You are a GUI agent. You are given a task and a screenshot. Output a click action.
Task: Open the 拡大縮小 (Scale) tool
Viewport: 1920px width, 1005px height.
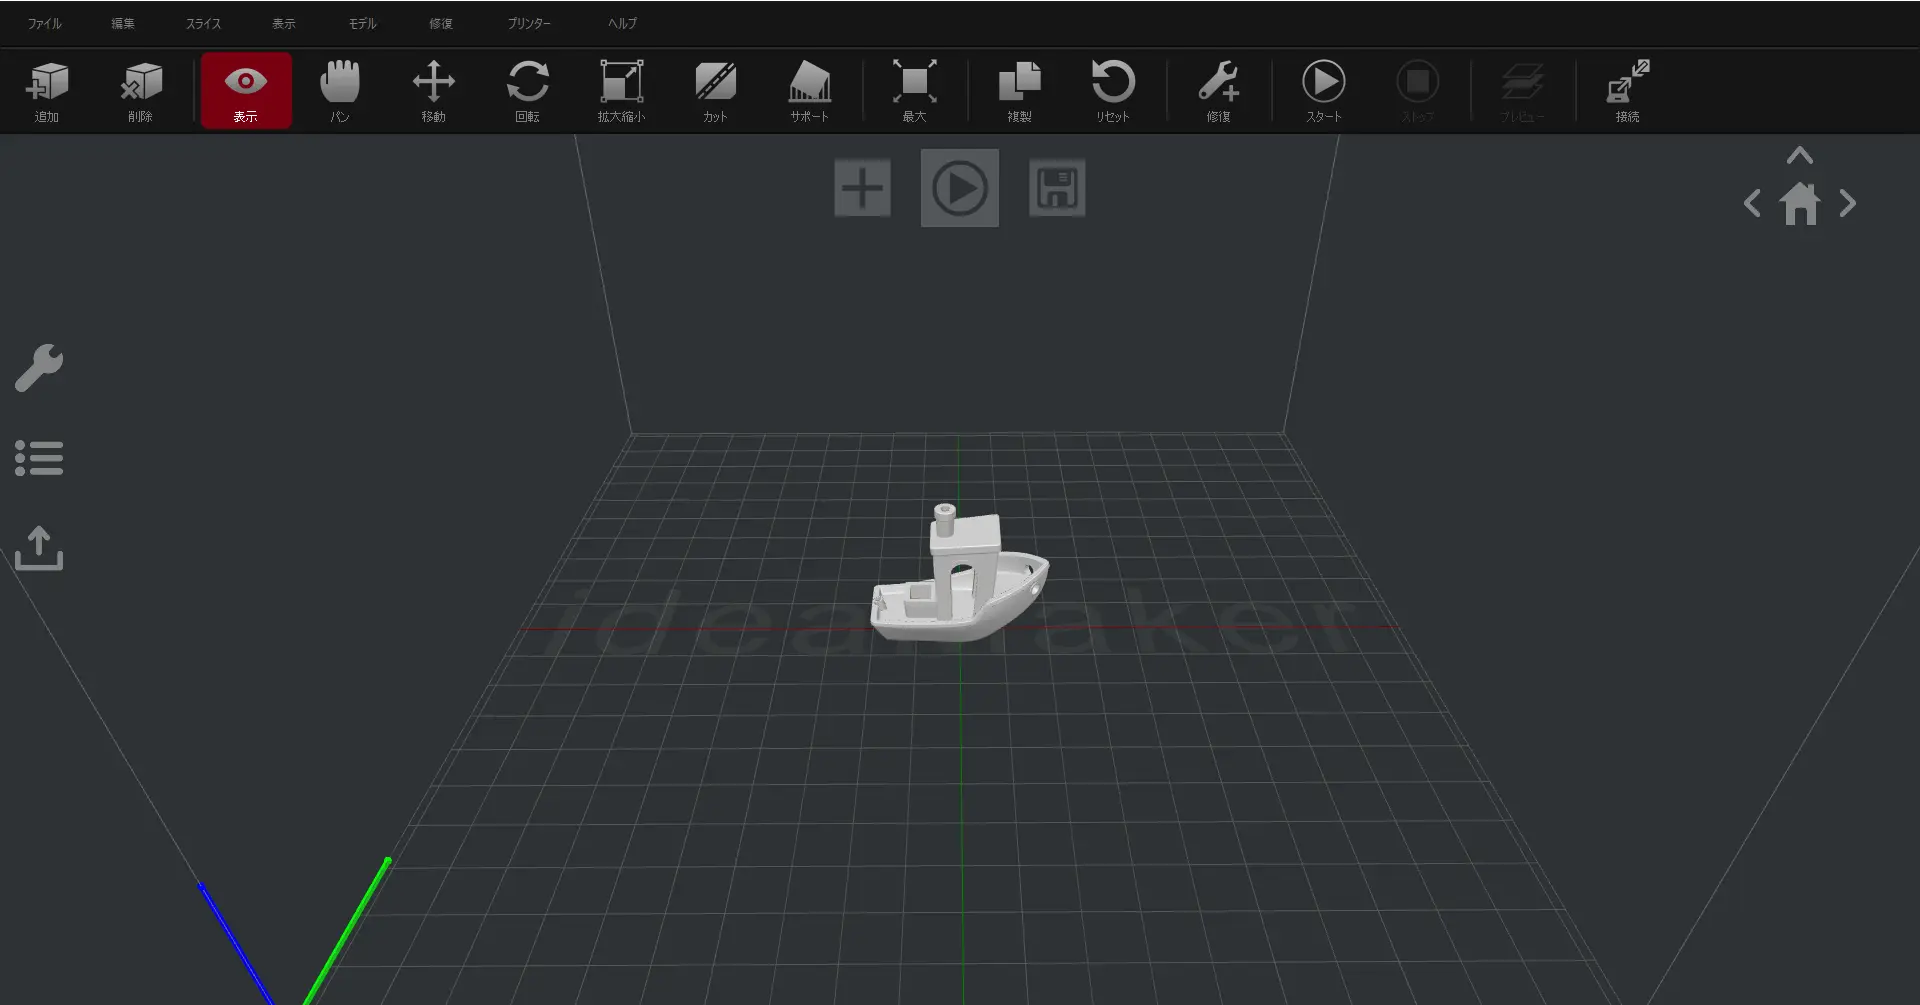[621, 90]
